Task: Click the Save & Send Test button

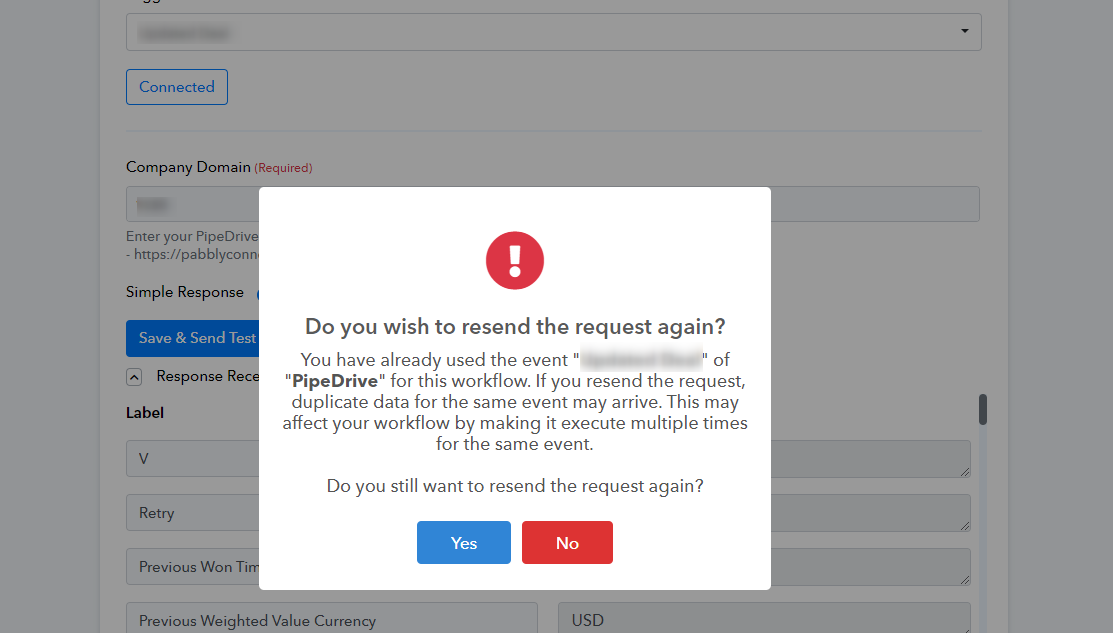Action: click(x=193, y=338)
